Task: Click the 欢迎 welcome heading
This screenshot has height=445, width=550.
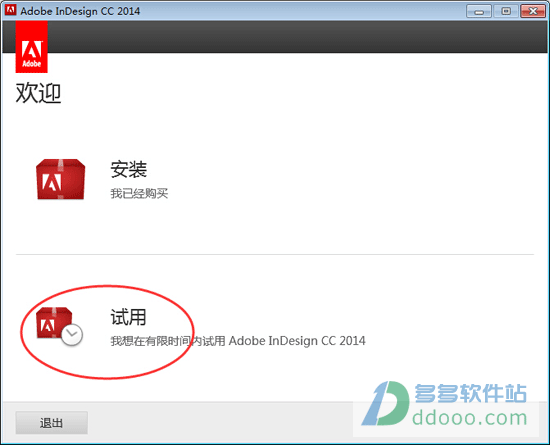Action: [x=39, y=93]
